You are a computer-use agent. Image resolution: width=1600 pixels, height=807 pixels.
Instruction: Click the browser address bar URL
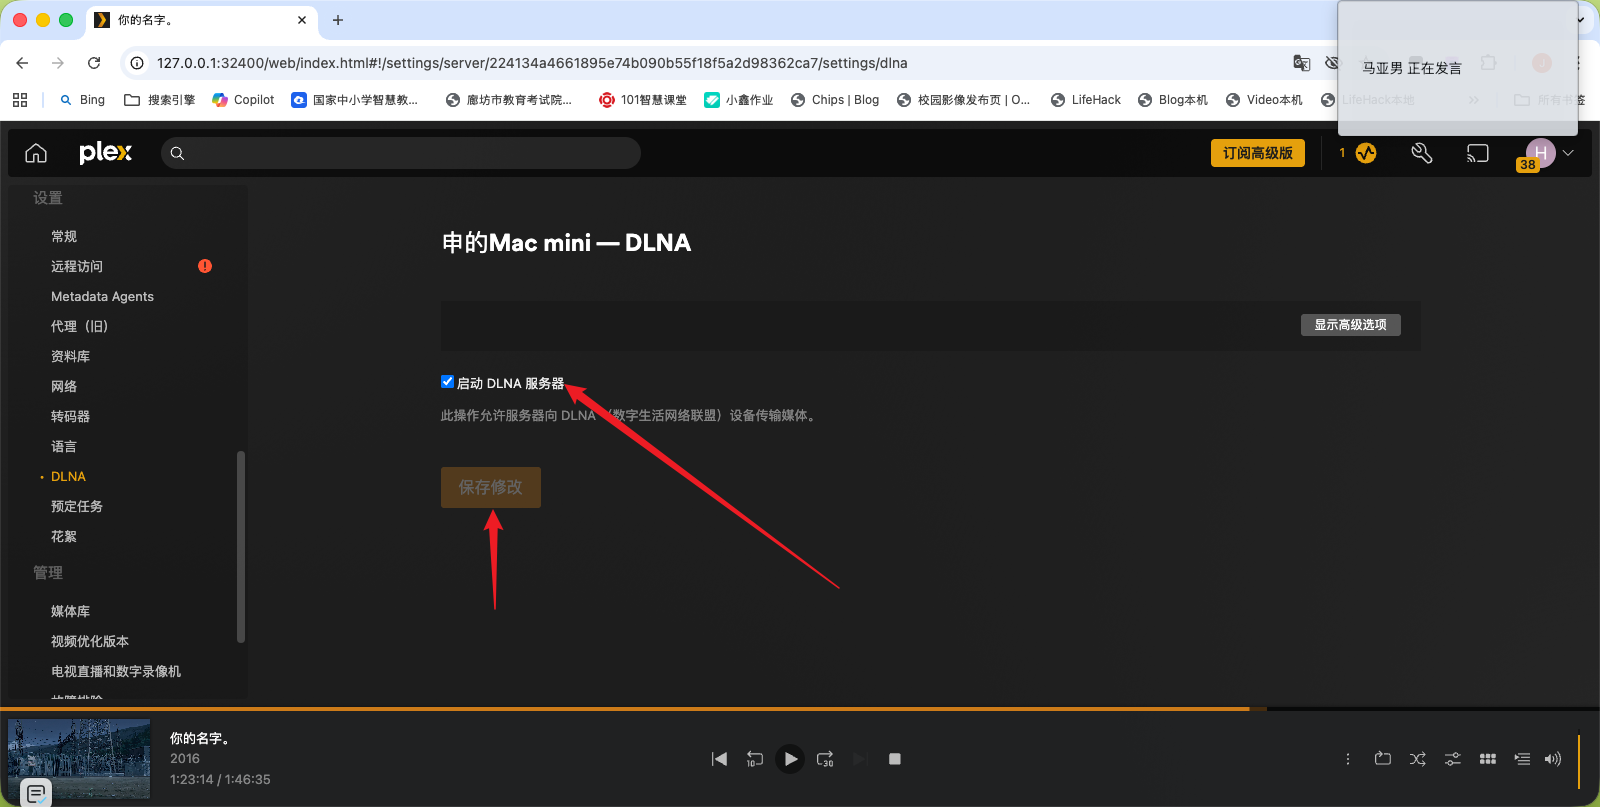532,63
